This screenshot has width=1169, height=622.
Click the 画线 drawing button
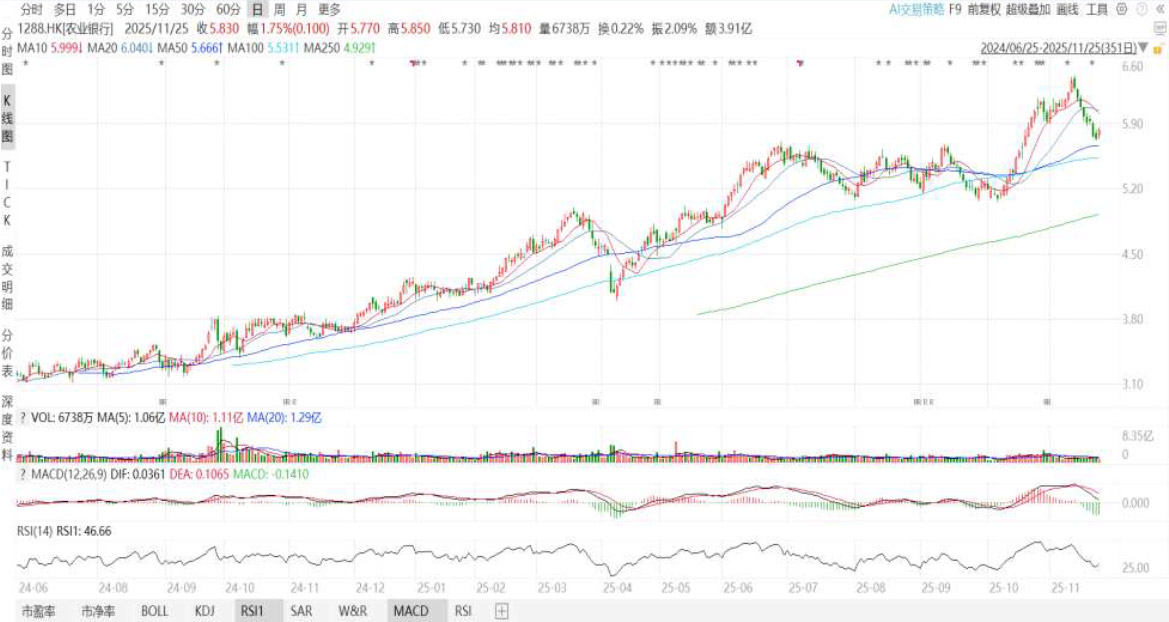tap(1067, 9)
